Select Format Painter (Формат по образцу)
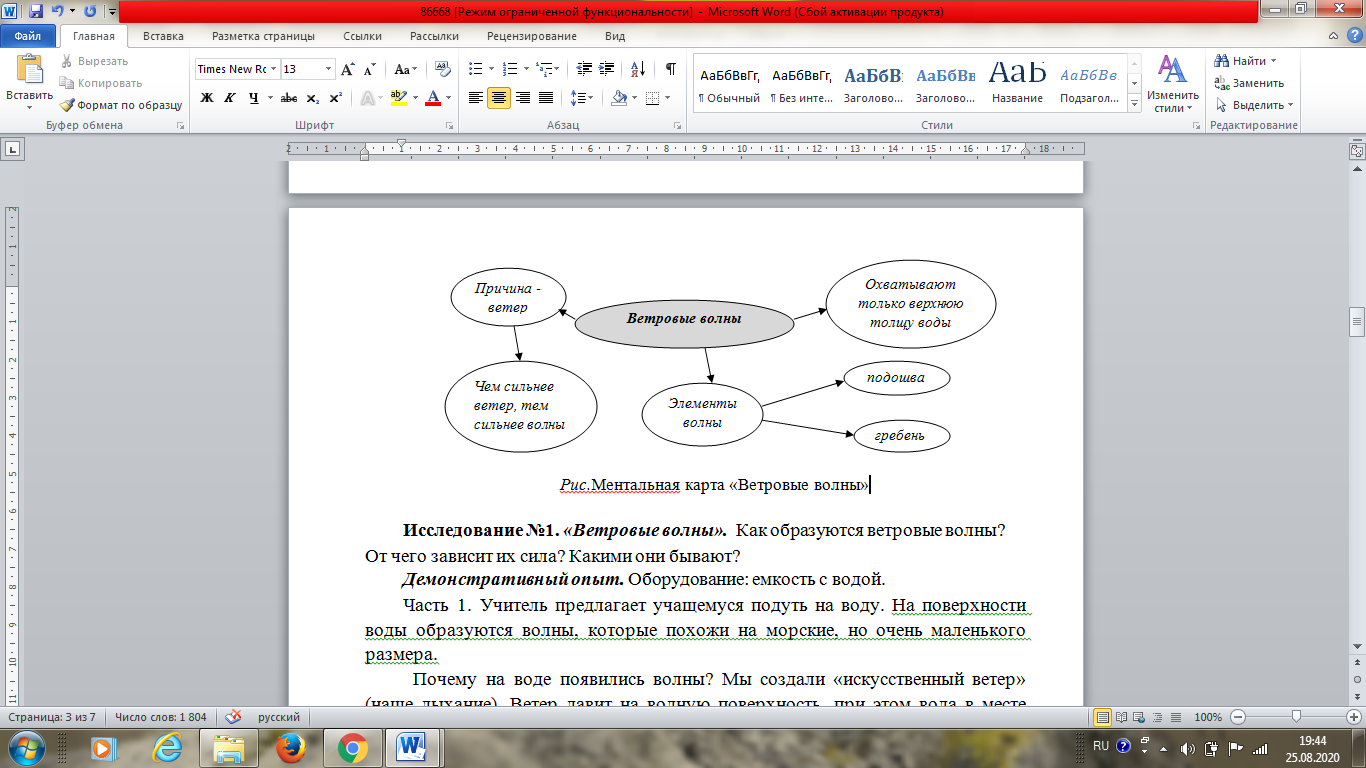Screen dimensions: 1366x768 120,105
